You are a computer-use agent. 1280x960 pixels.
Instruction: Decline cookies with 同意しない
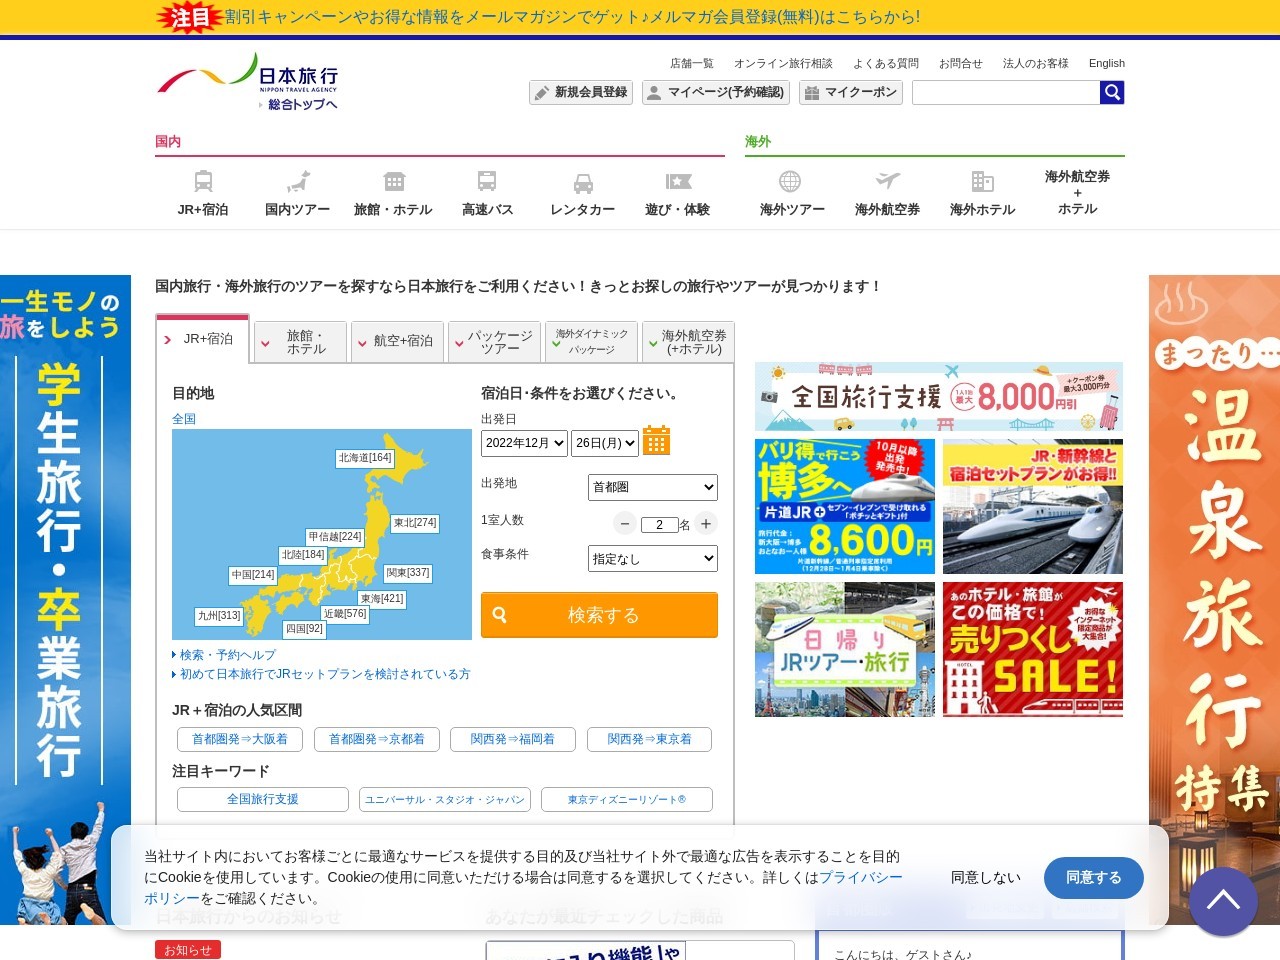coord(986,878)
